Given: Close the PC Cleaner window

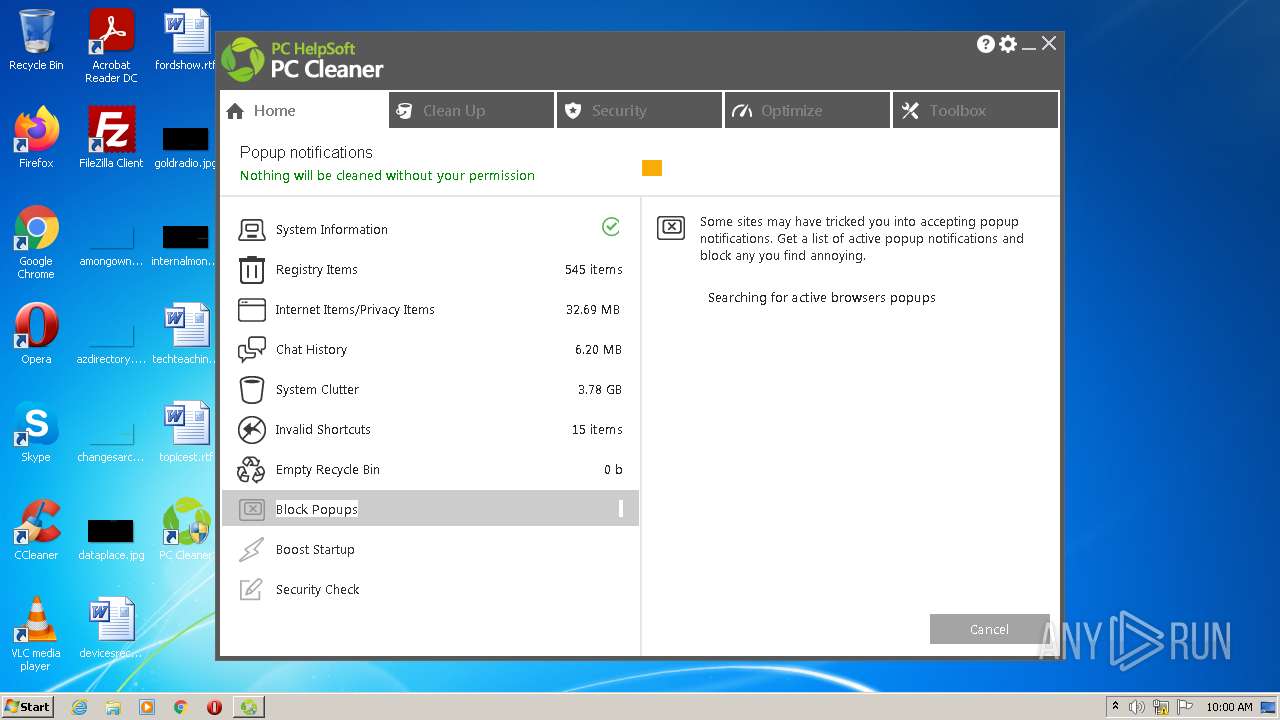Looking at the screenshot, I should point(1049,43).
